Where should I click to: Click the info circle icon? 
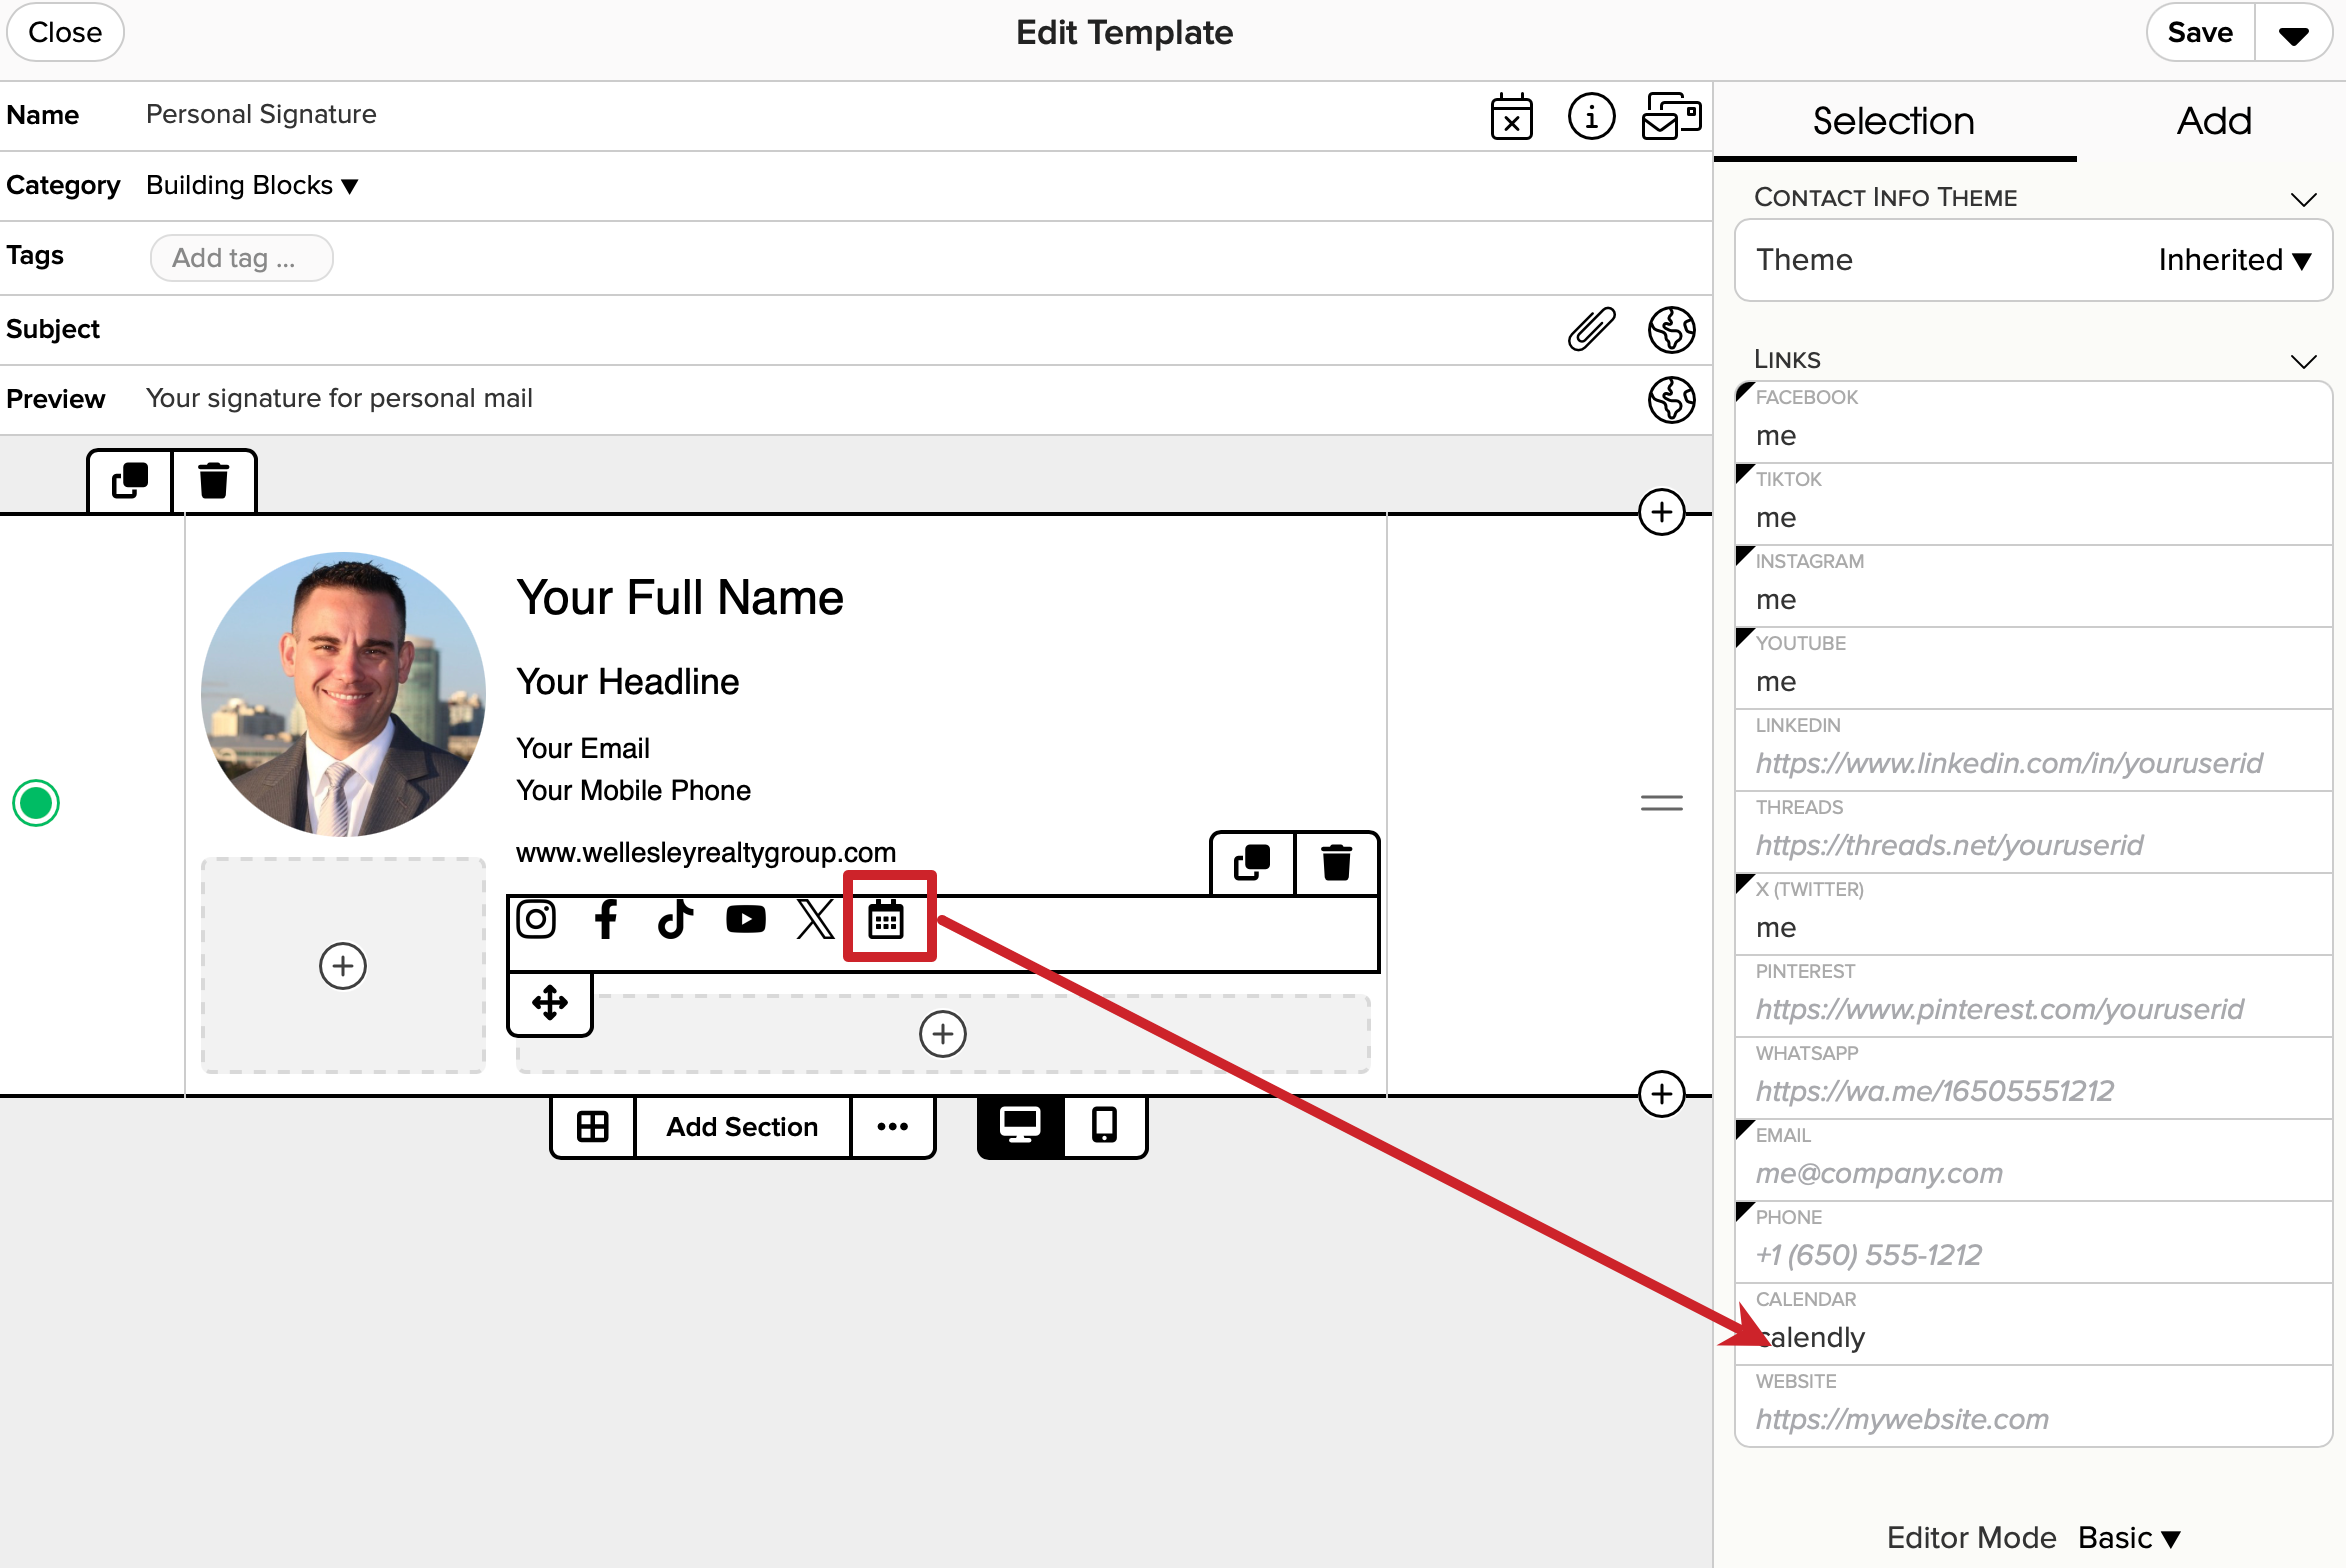pyautogui.click(x=1591, y=117)
